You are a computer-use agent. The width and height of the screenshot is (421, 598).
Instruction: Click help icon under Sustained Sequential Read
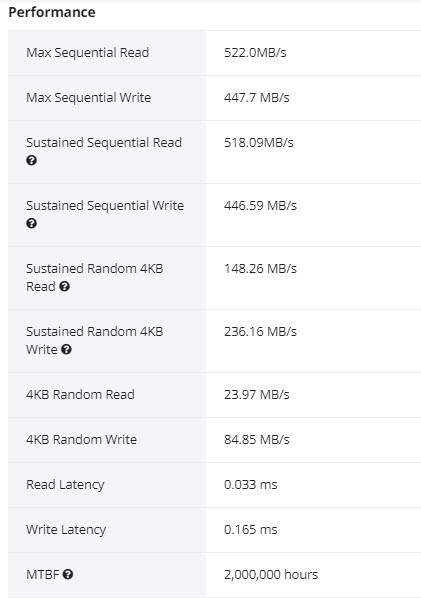[x=32, y=161]
